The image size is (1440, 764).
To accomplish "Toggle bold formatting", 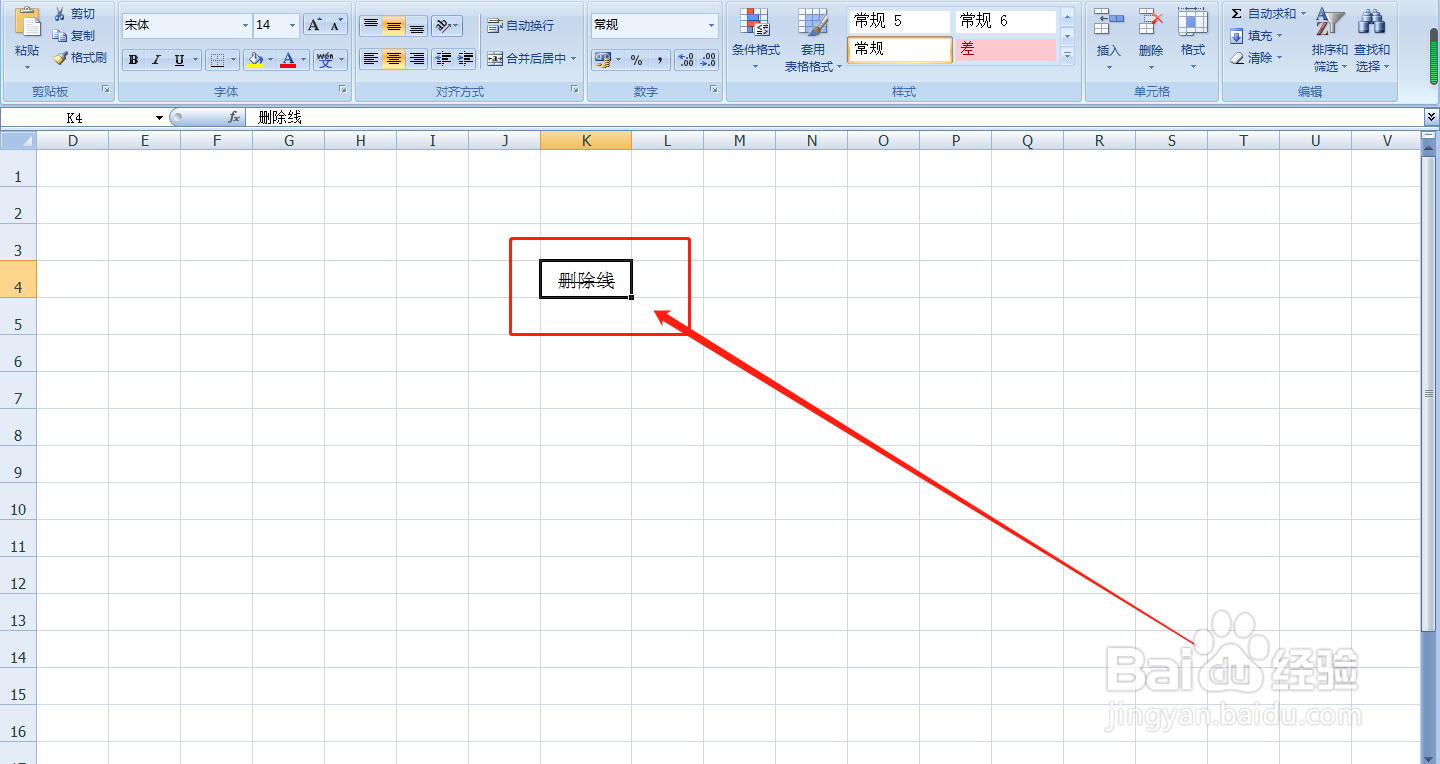I will coord(134,60).
